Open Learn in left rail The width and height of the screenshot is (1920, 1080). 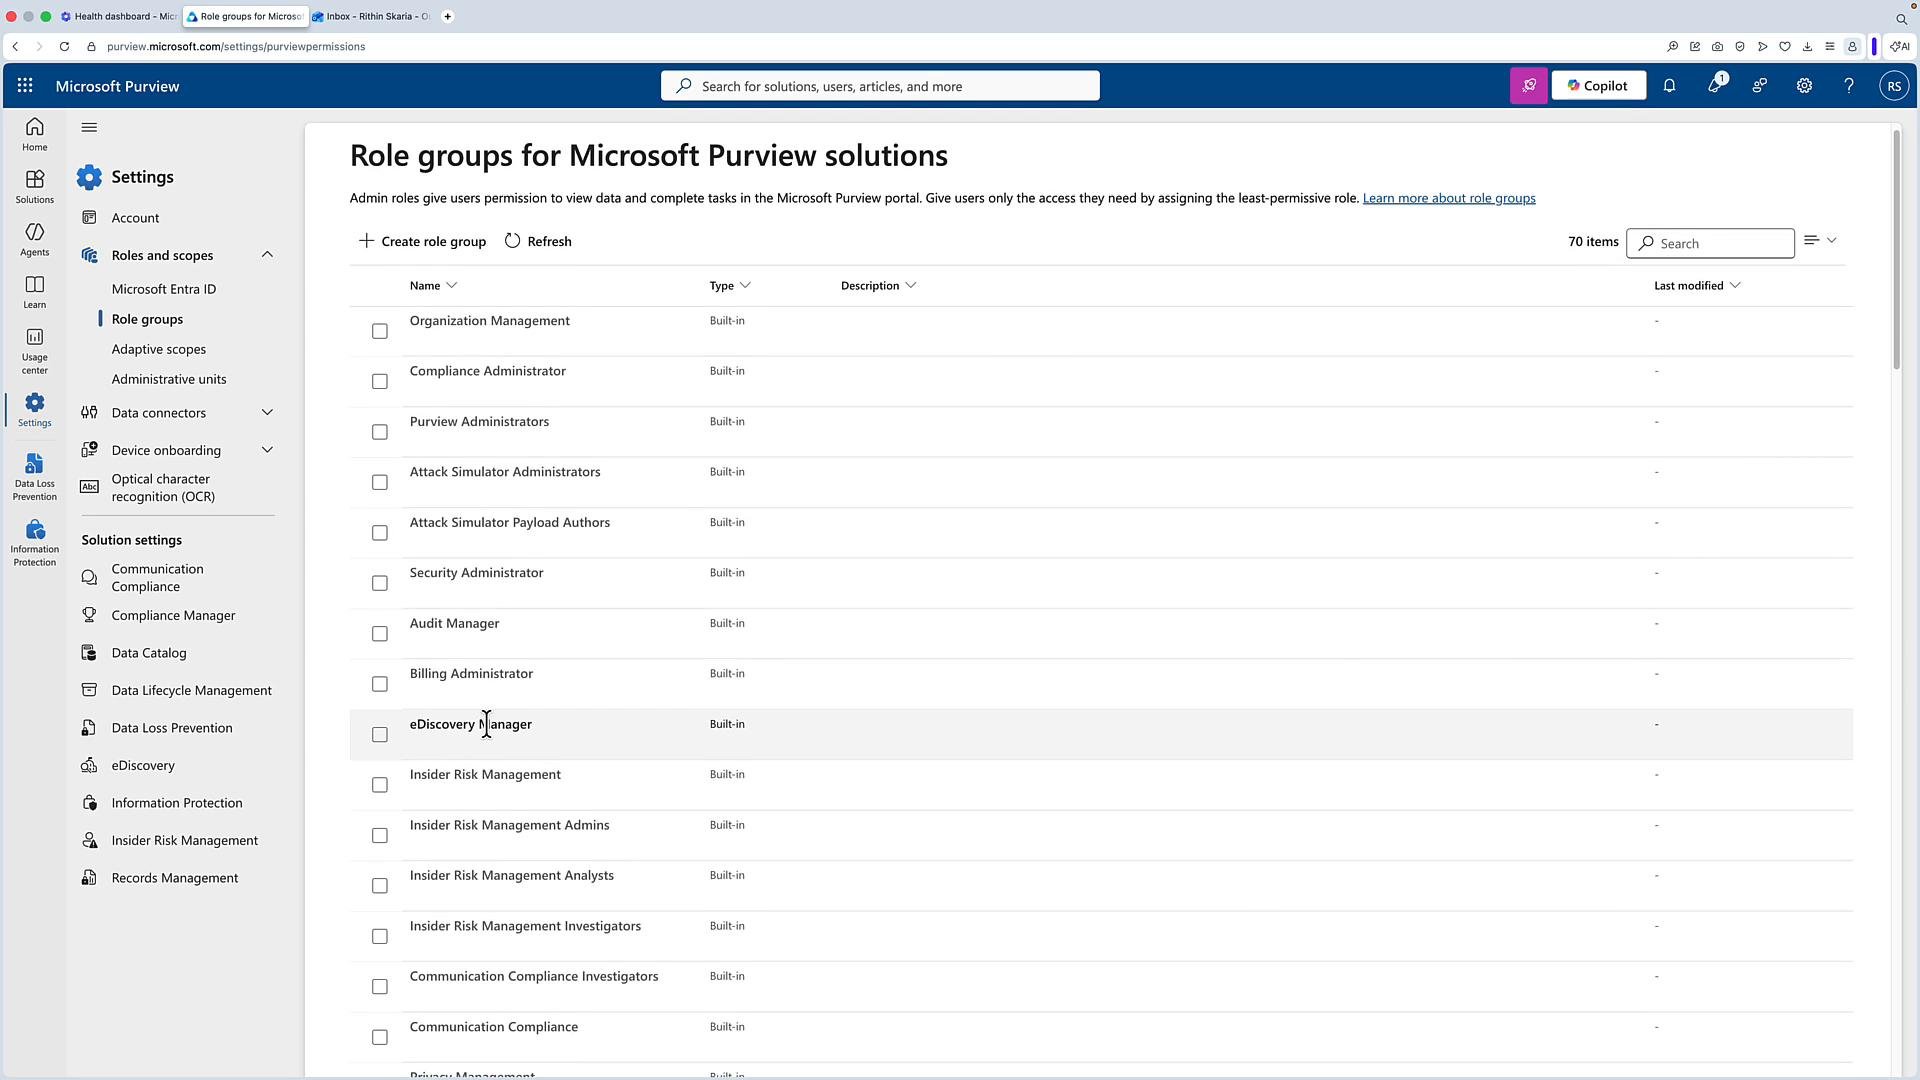pyautogui.click(x=35, y=292)
